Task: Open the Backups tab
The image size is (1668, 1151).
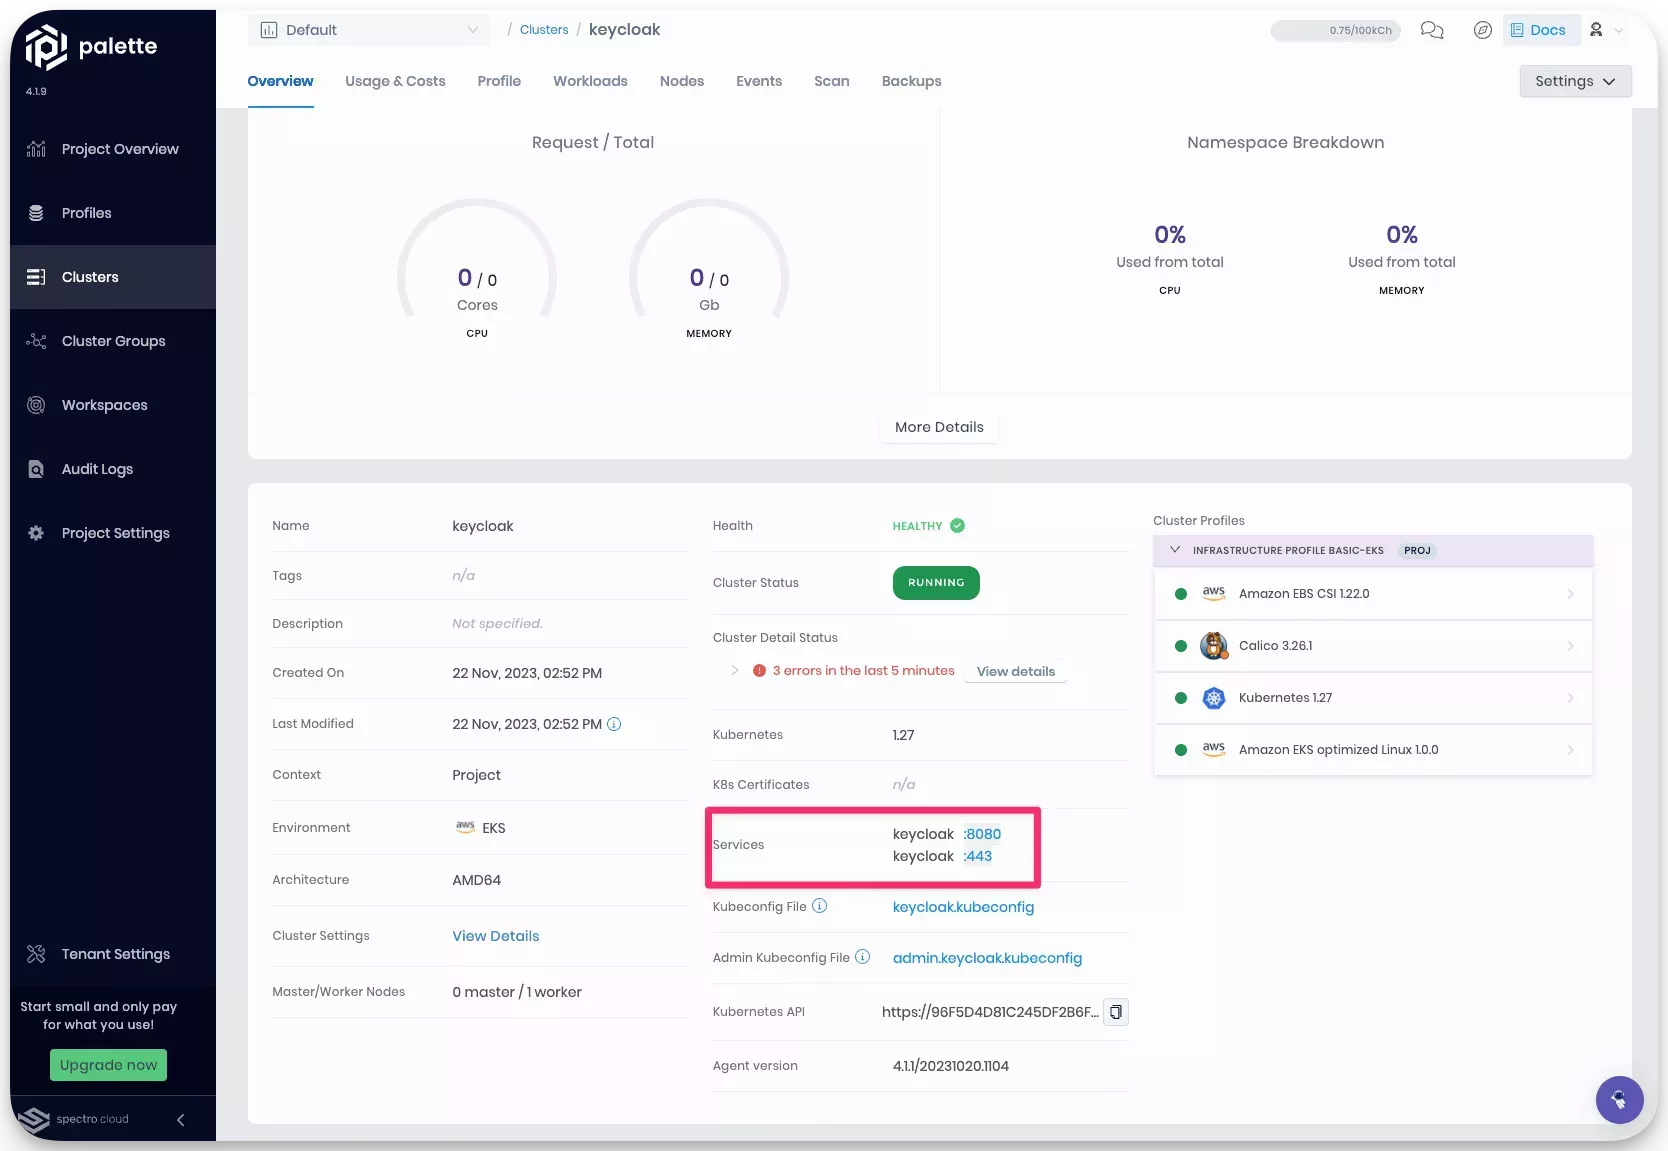Action: (910, 81)
